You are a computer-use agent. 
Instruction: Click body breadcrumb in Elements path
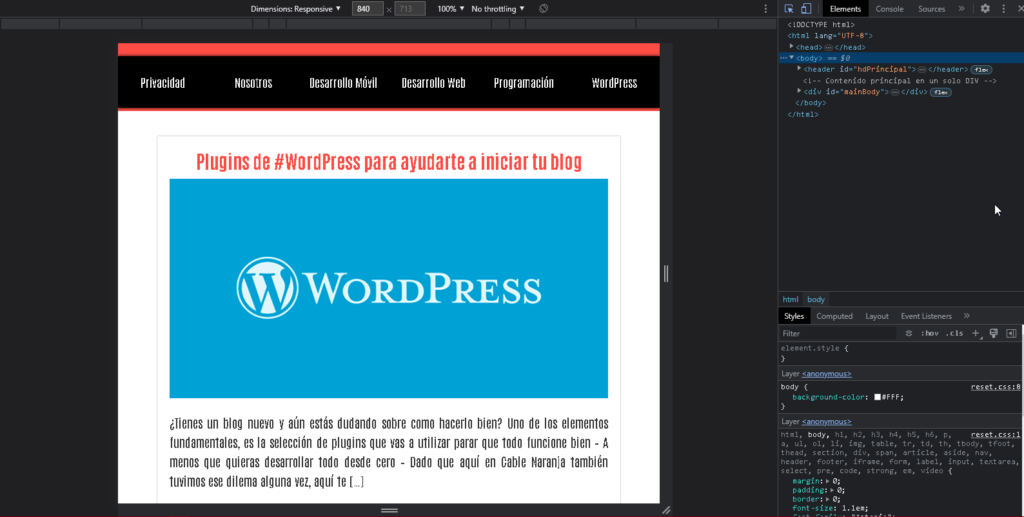(816, 300)
